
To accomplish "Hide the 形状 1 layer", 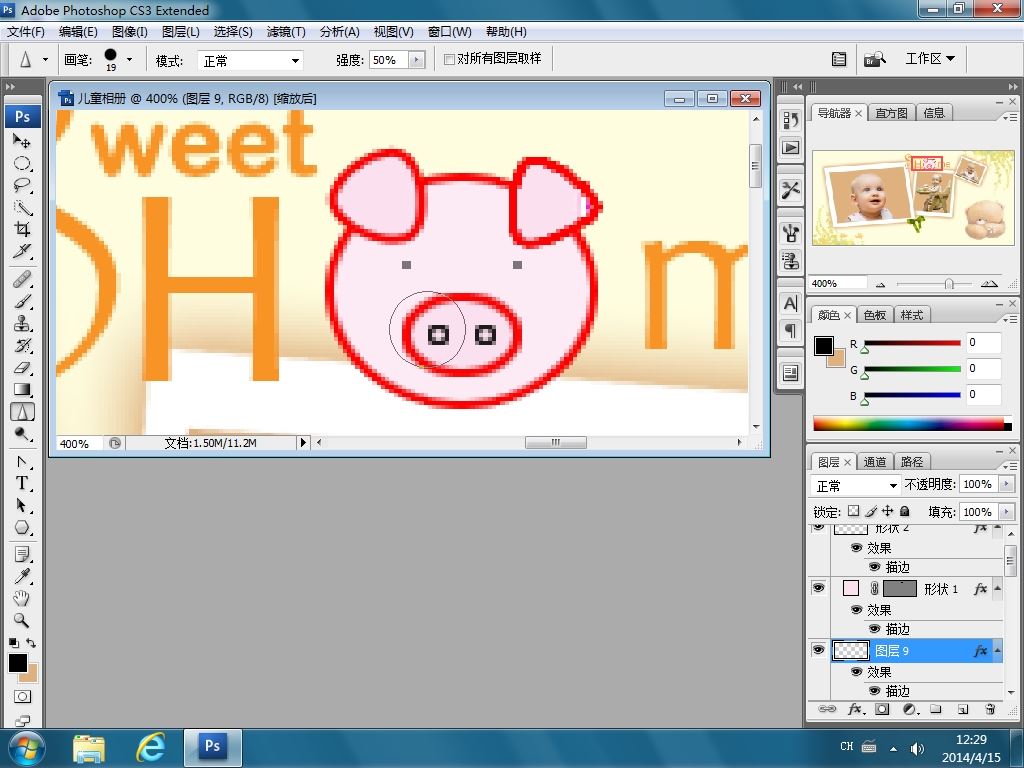I will pyautogui.click(x=818, y=588).
